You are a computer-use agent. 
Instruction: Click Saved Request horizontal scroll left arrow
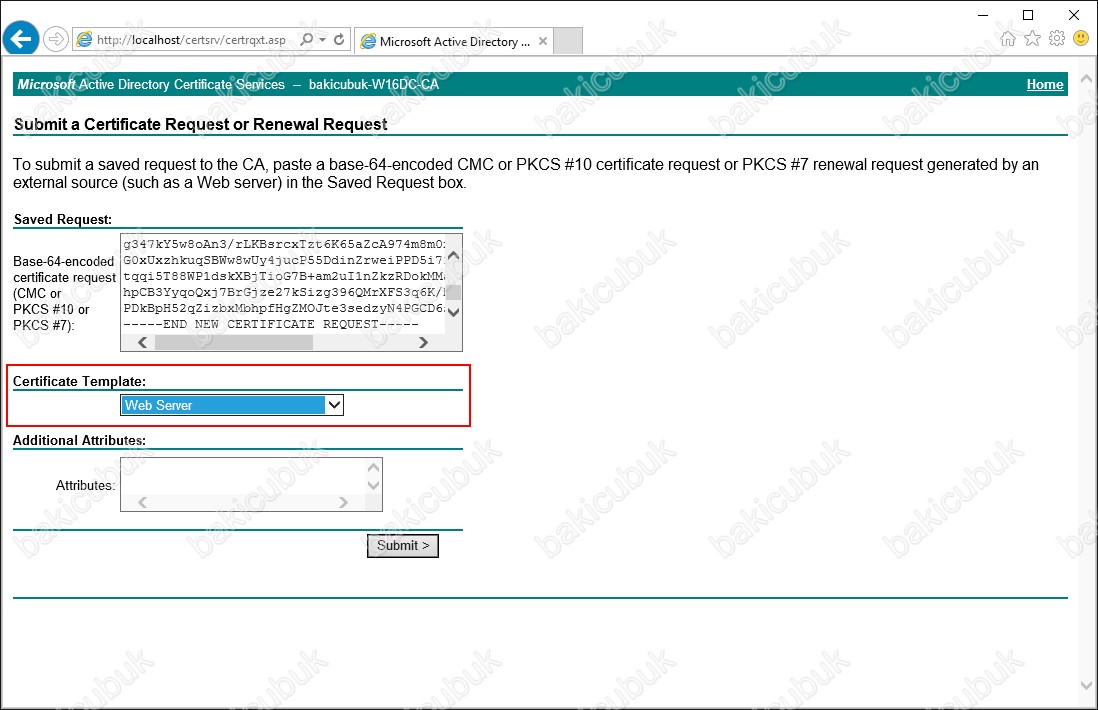pos(142,342)
